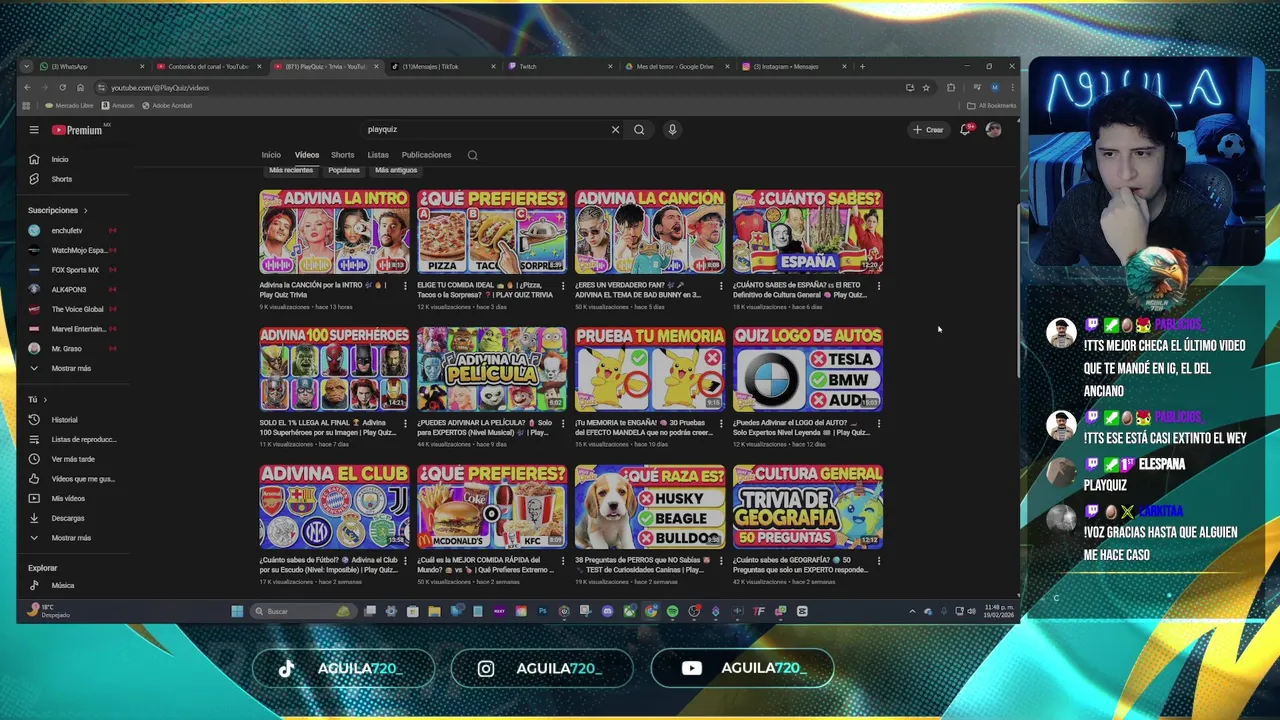Open Música under Explorar

coord(62,585)
